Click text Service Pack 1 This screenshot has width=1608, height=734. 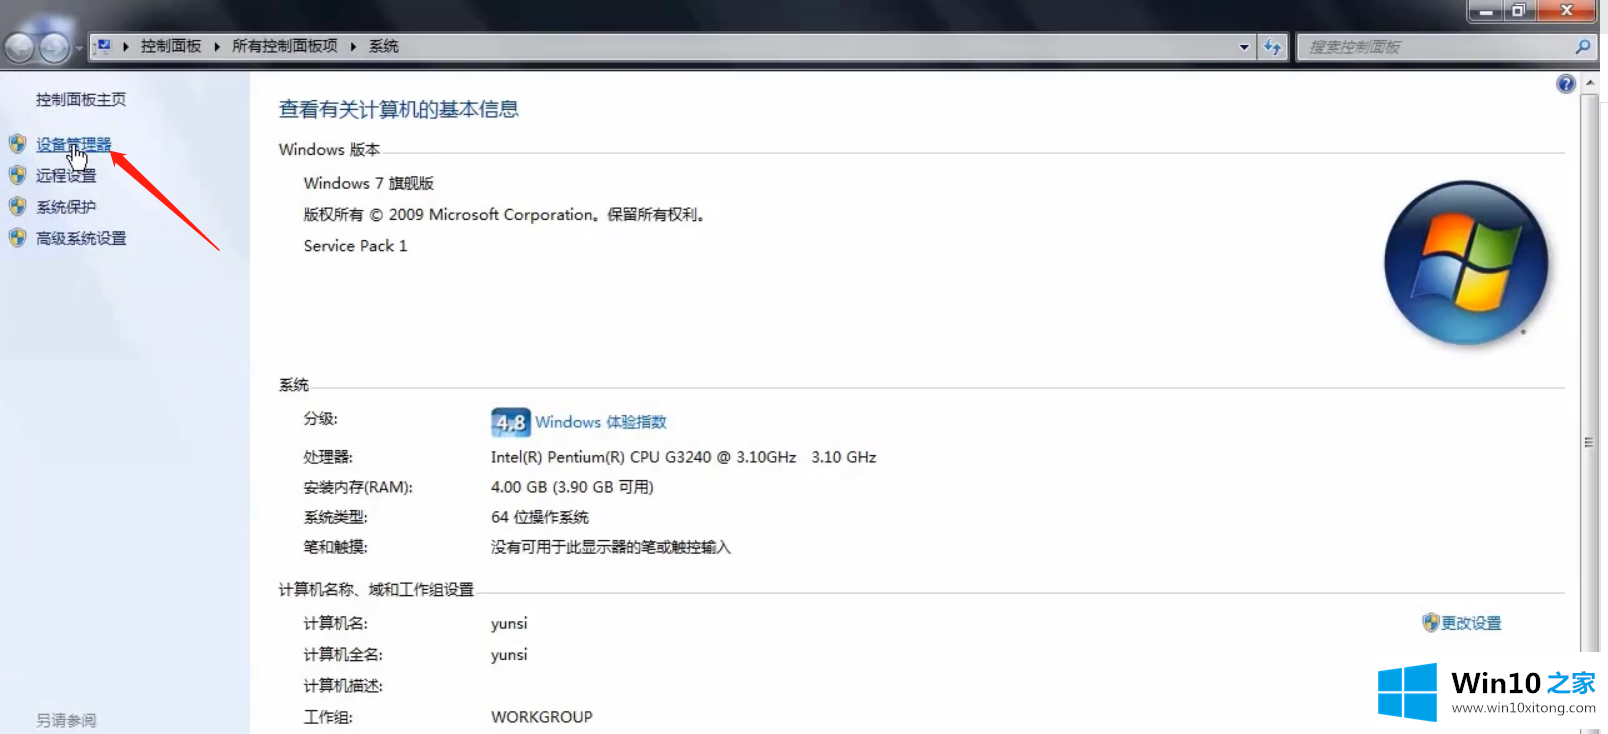pyautogui.click(x=355, y=245)
